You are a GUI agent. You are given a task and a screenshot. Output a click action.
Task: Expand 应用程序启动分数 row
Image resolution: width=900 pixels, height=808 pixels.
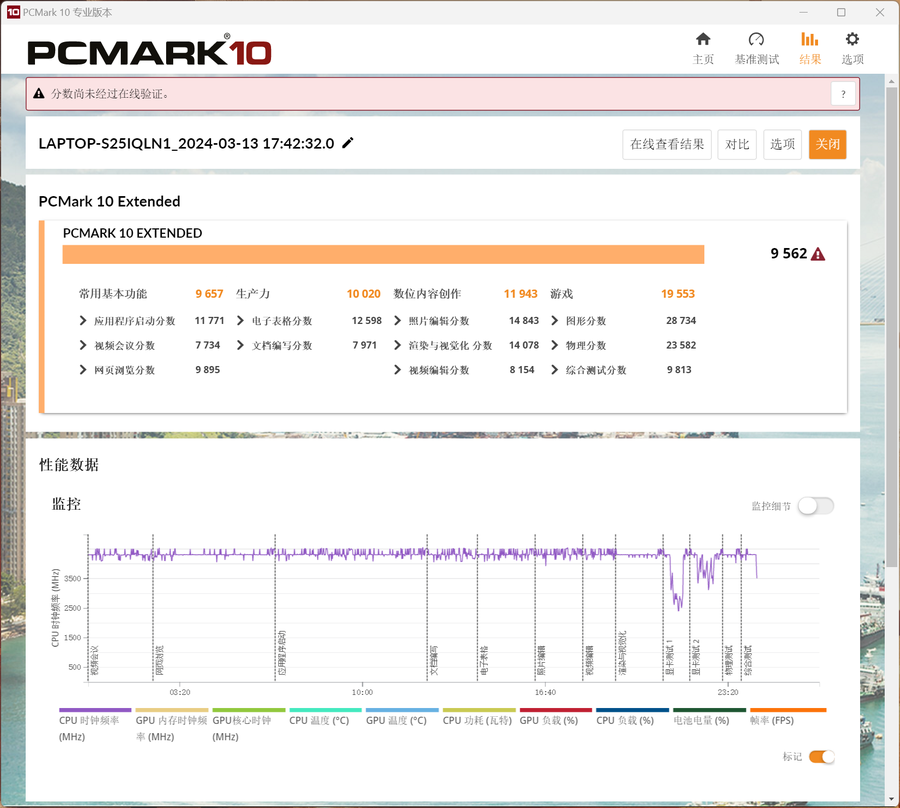[x=83, y=320]
